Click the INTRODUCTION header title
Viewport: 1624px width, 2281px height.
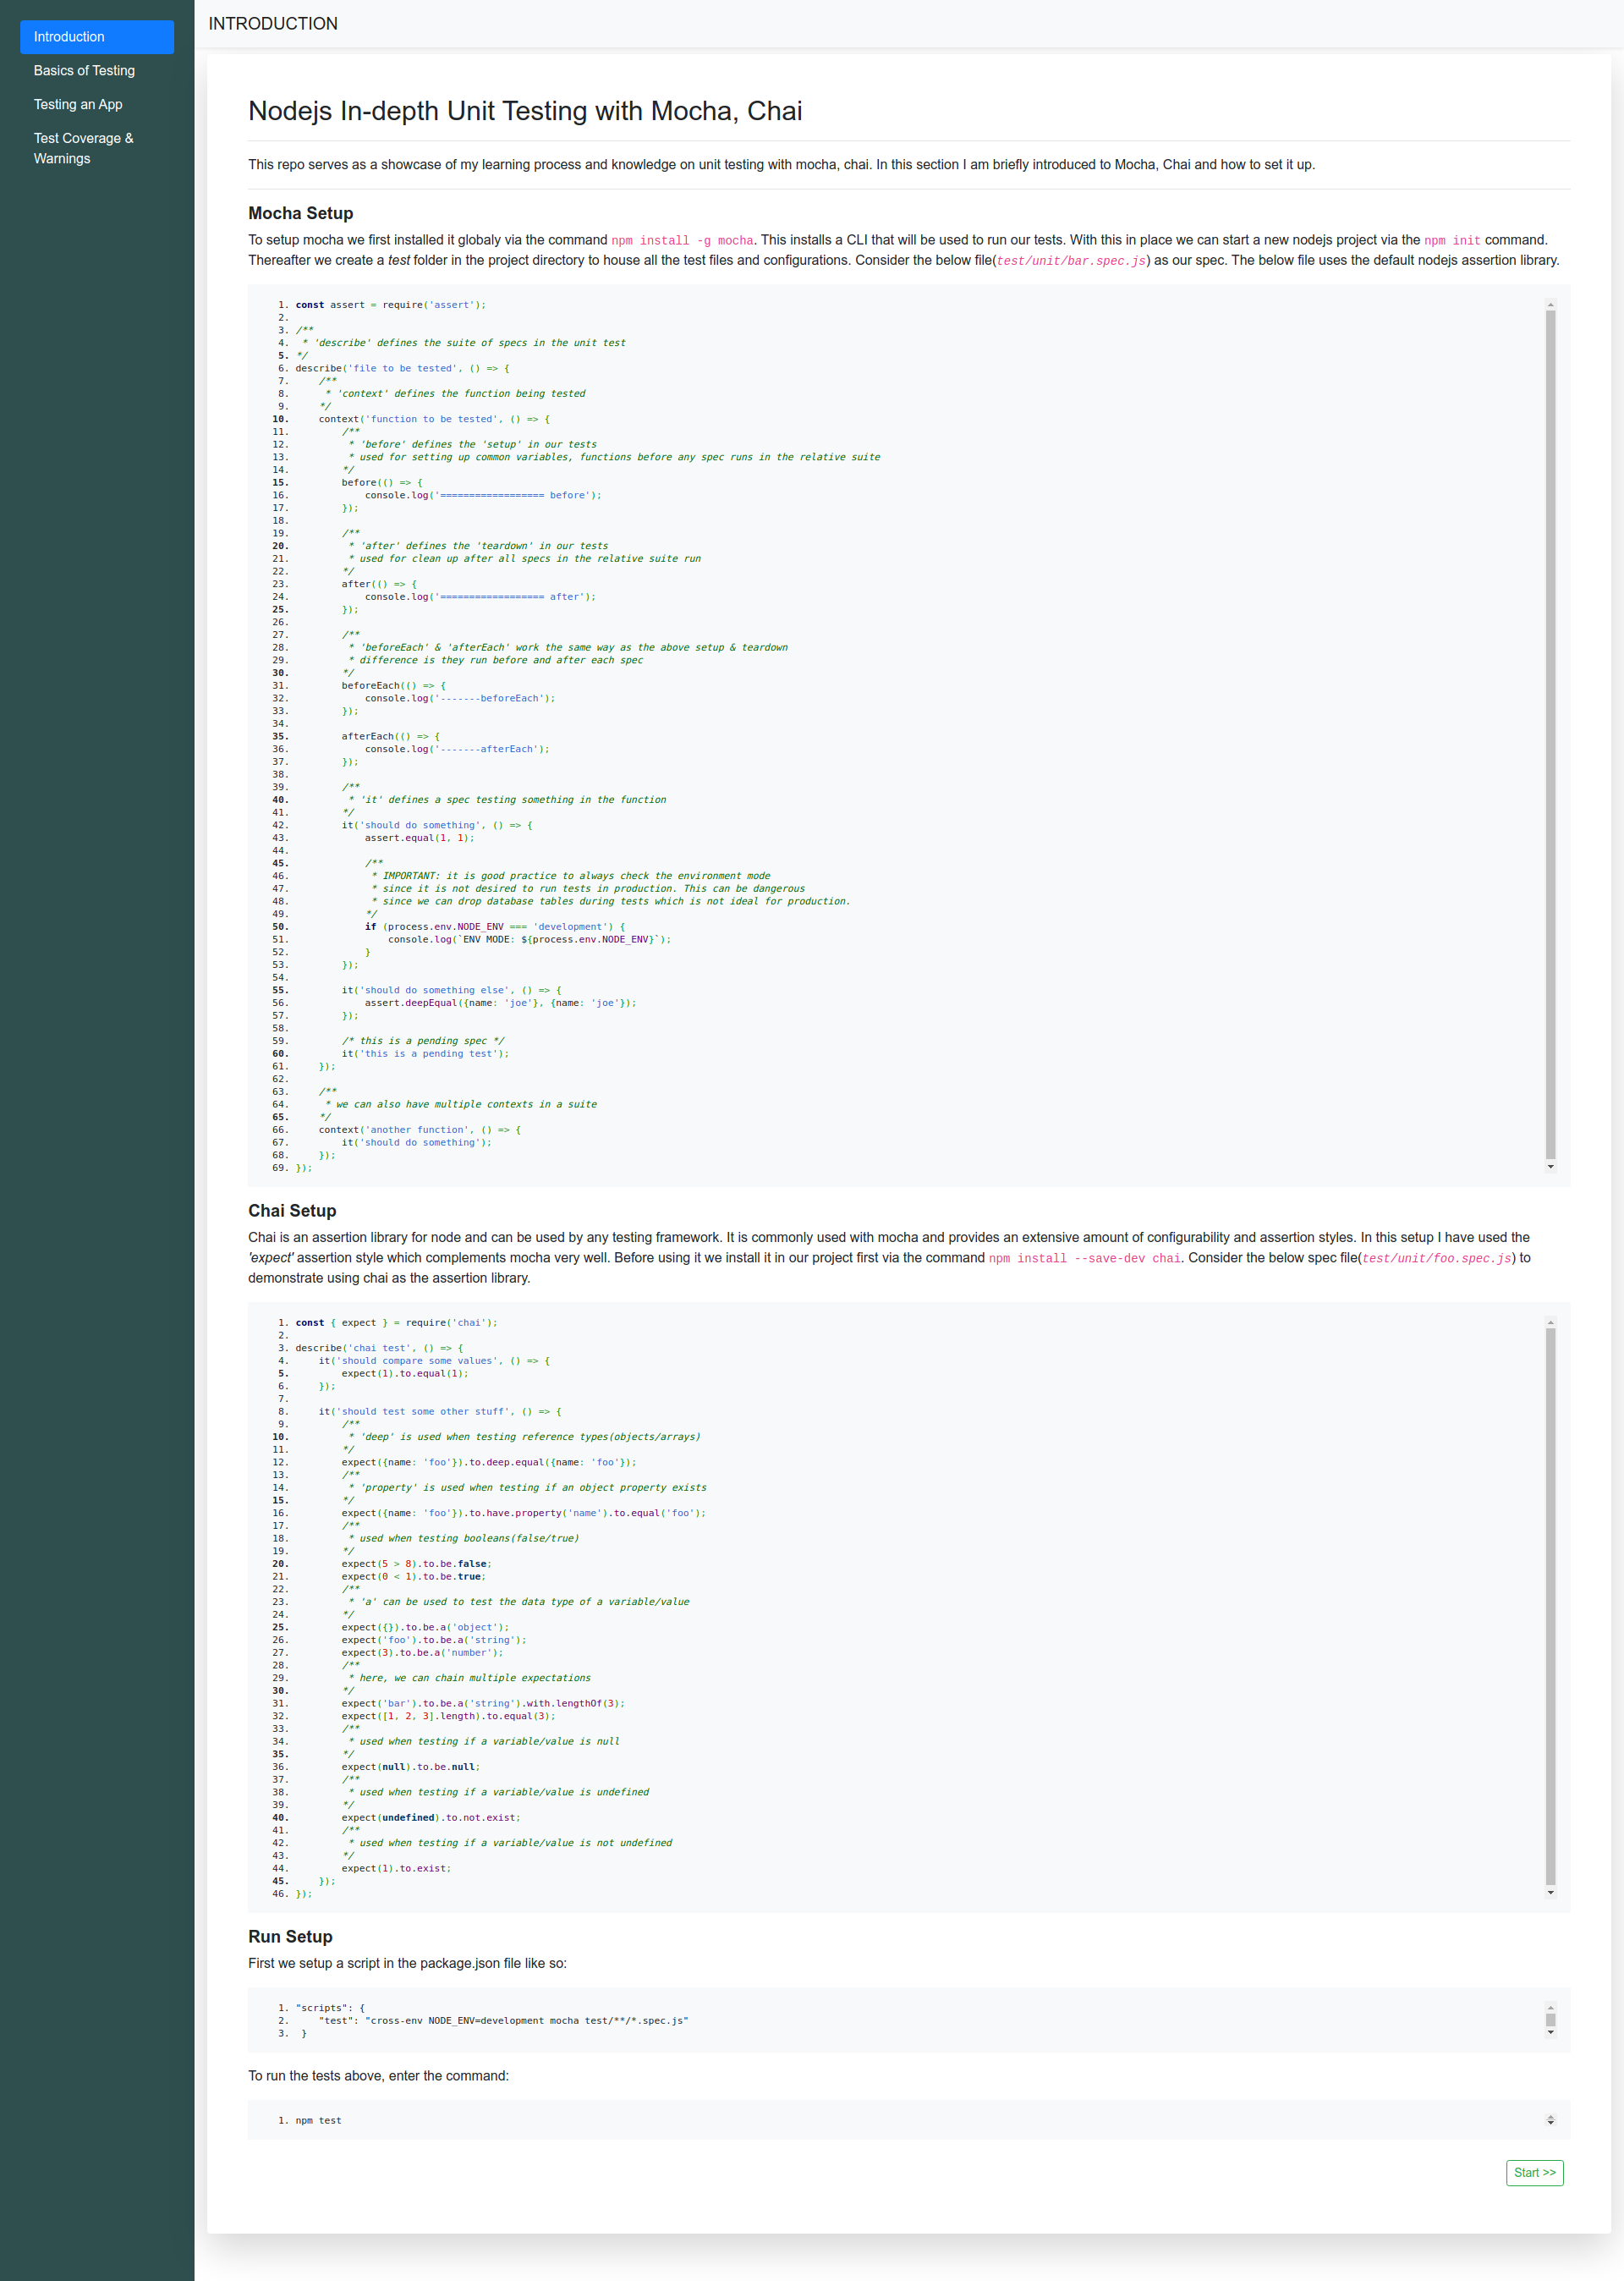click(x=273, y=24)
